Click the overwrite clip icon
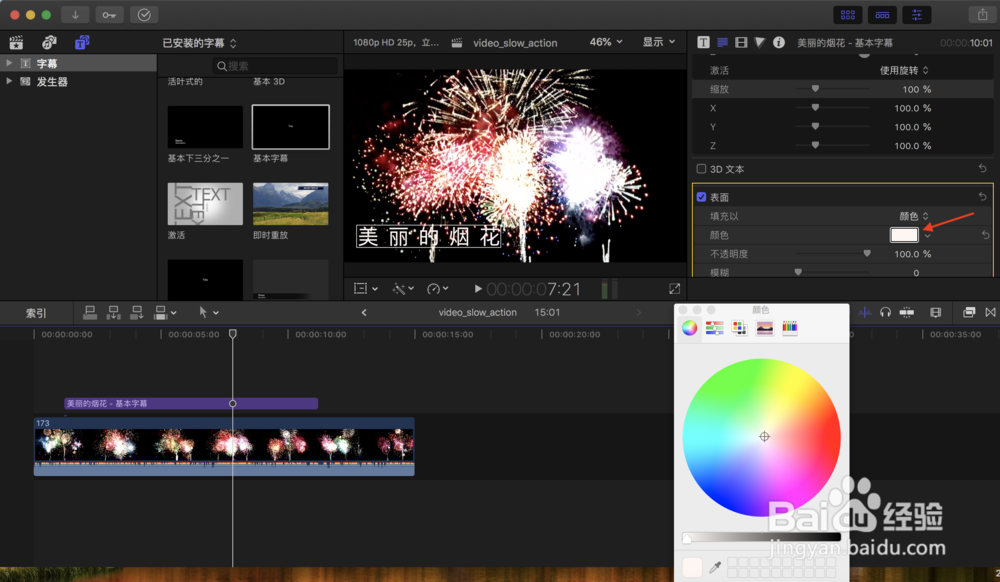Screen dimensions: 1000x582 pos(165,312)
